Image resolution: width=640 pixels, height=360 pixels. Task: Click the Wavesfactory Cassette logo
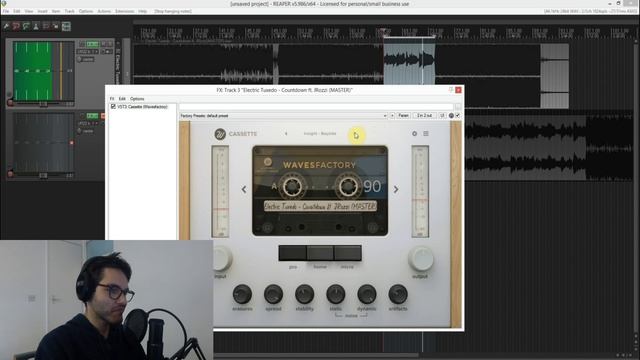tap(220, 134)
